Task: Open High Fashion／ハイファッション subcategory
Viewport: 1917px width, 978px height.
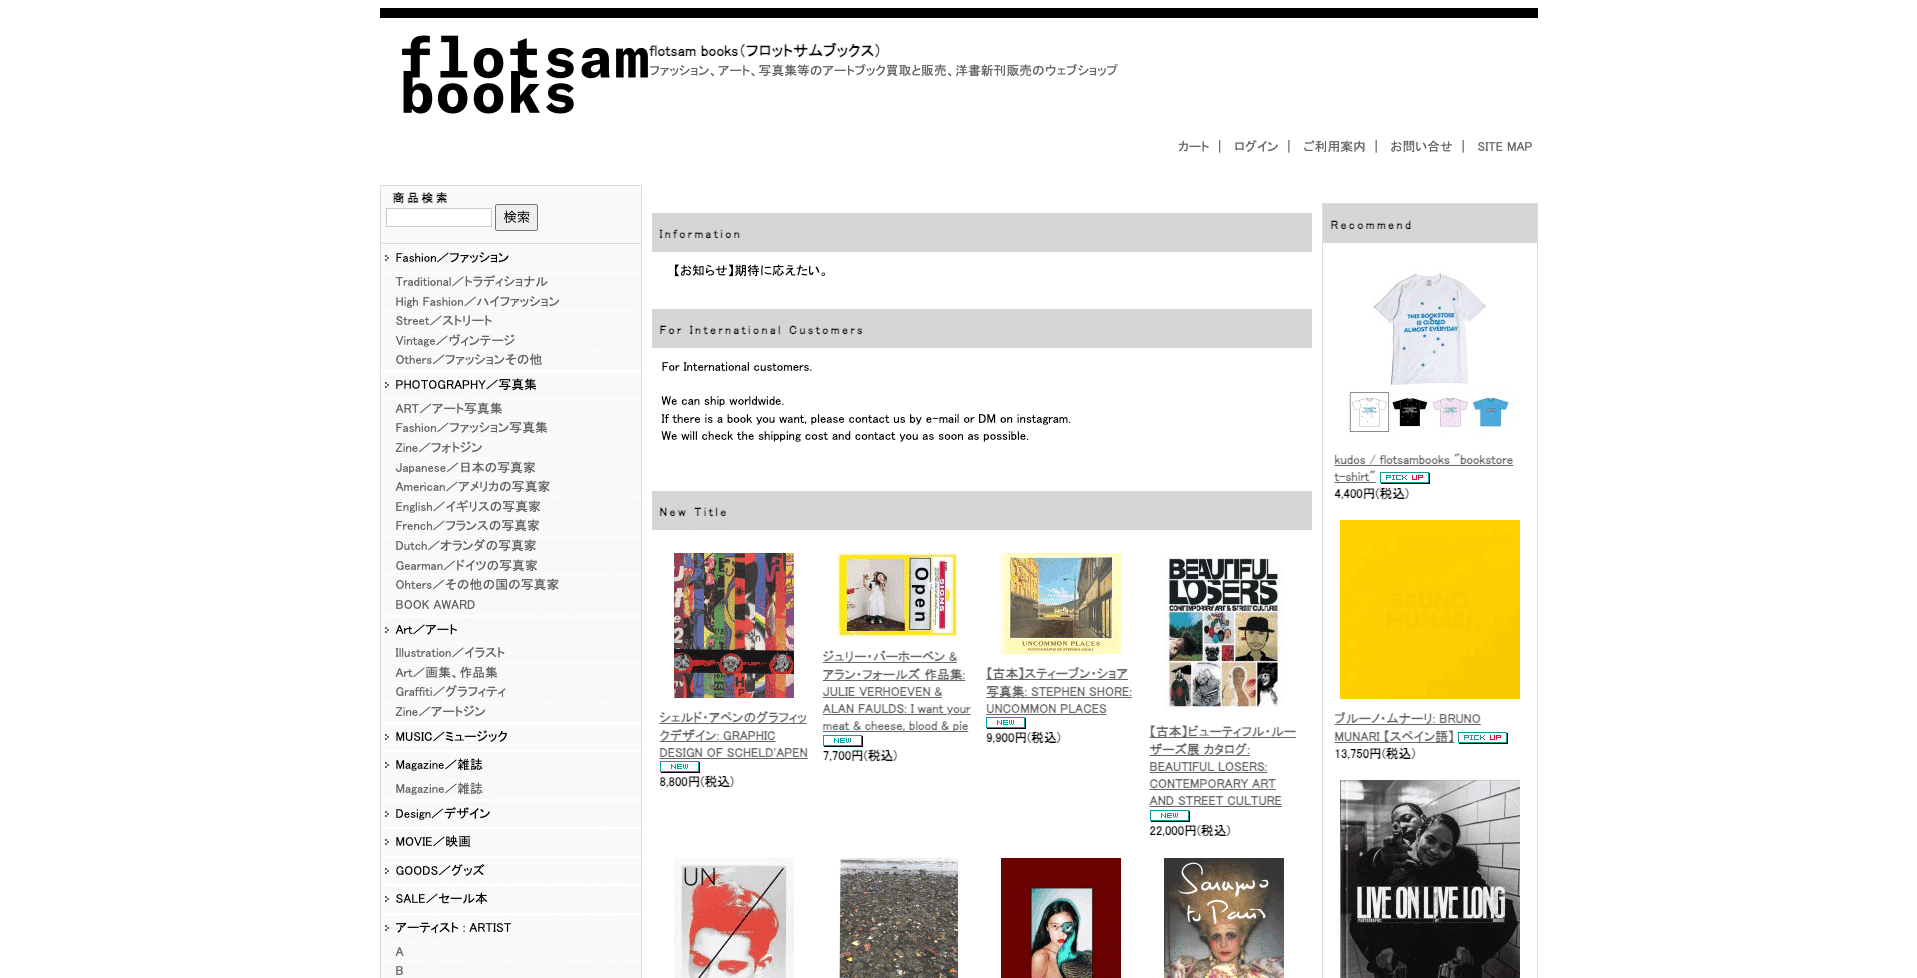Action: pyautogui.click(x=477, y=302)
